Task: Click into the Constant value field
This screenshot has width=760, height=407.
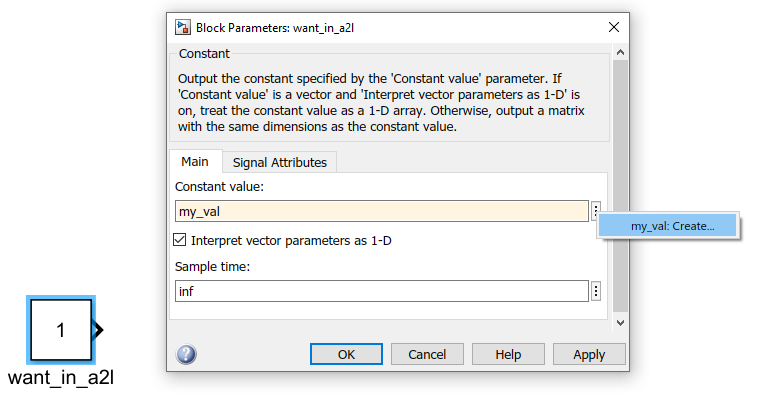Action: click(382, 211)
